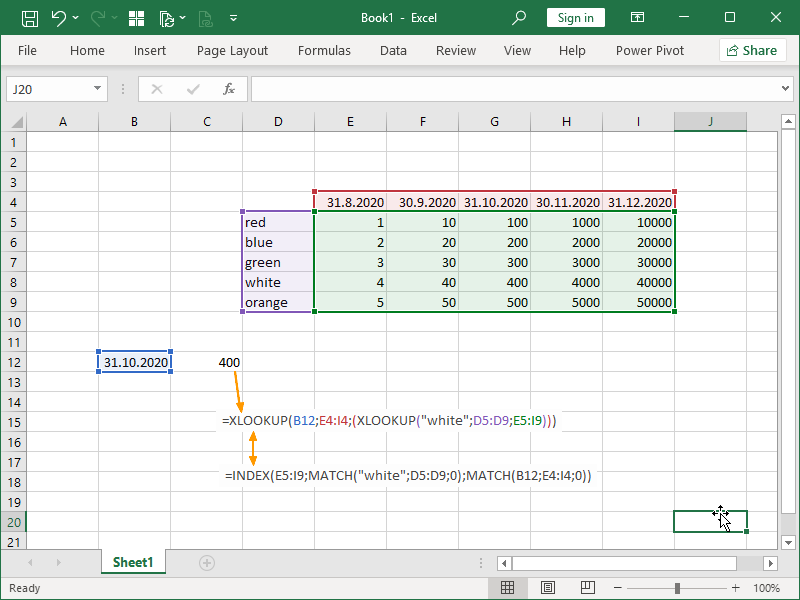Click next sheet navigation arrow
Viewport: 800px width, 600px height.
tap(59, 562)
